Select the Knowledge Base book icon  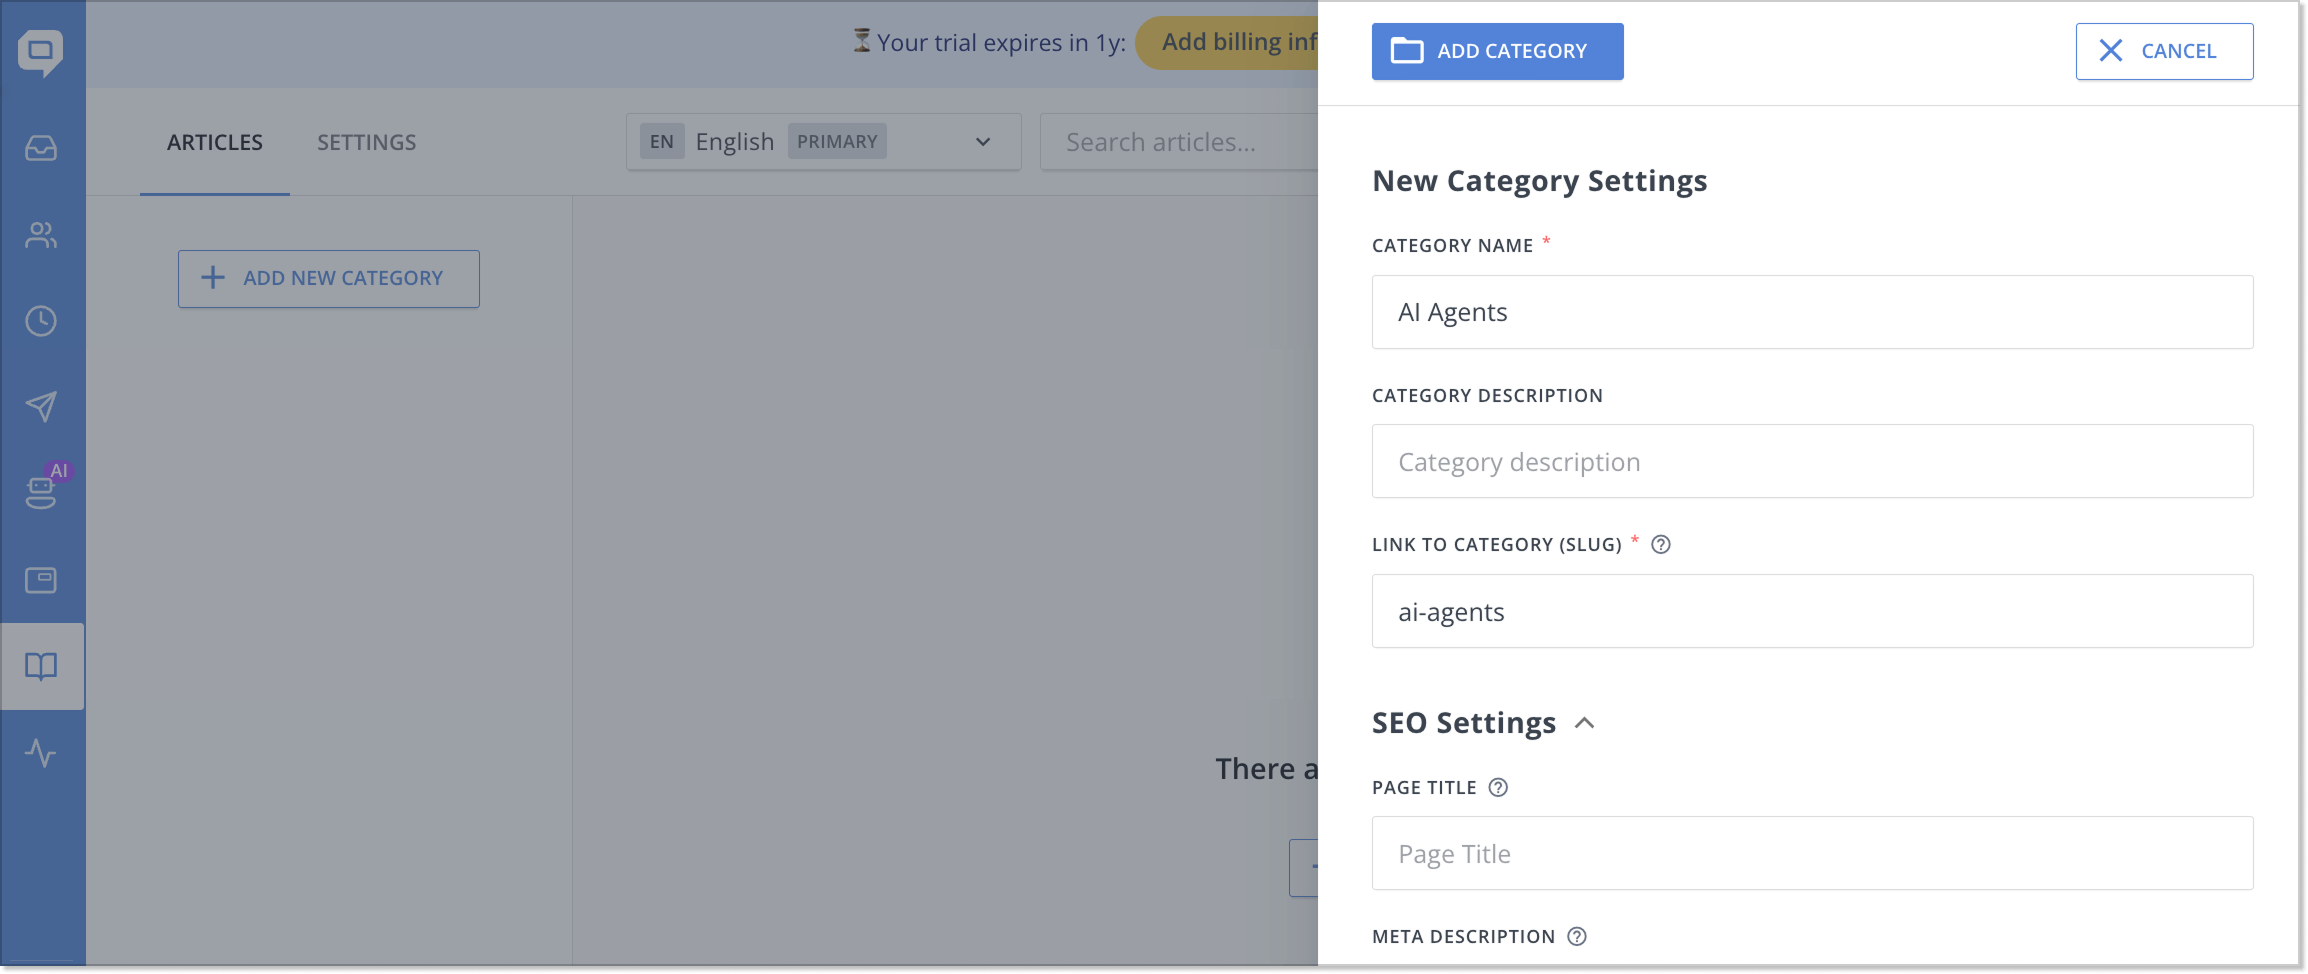point(42,666)
